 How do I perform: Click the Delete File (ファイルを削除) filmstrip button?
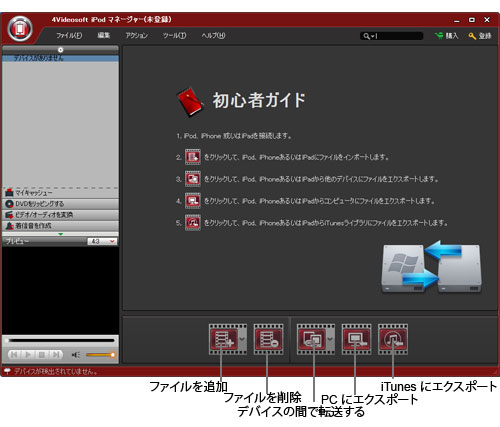pos(269,339)
